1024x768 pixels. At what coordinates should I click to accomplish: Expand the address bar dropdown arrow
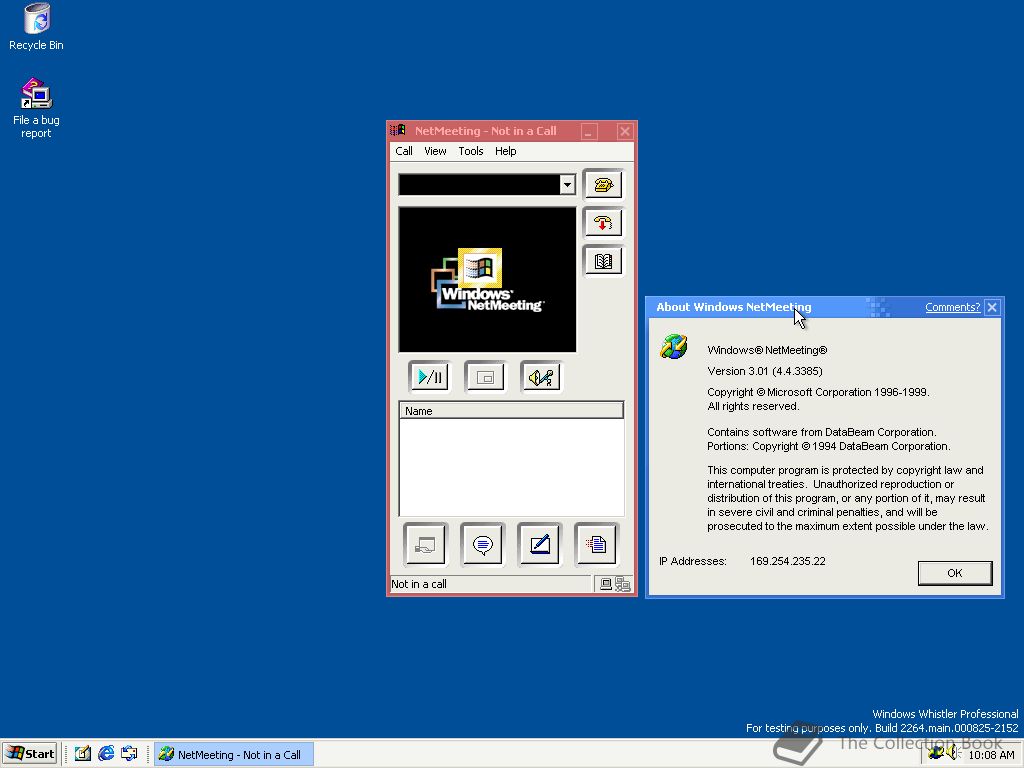click(567, 185)
